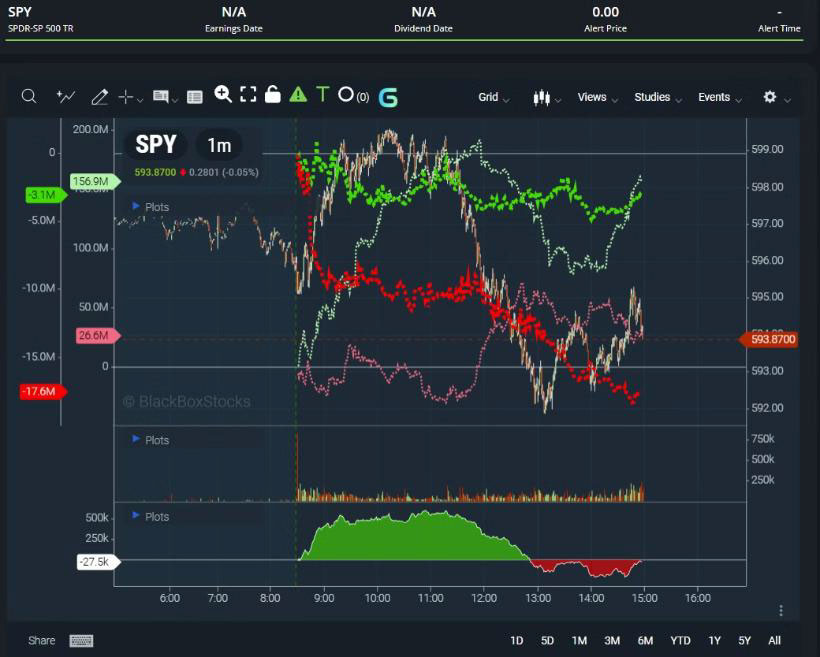Click the 593.8700 current price label
820x657 pixels.
pos(768,339)
